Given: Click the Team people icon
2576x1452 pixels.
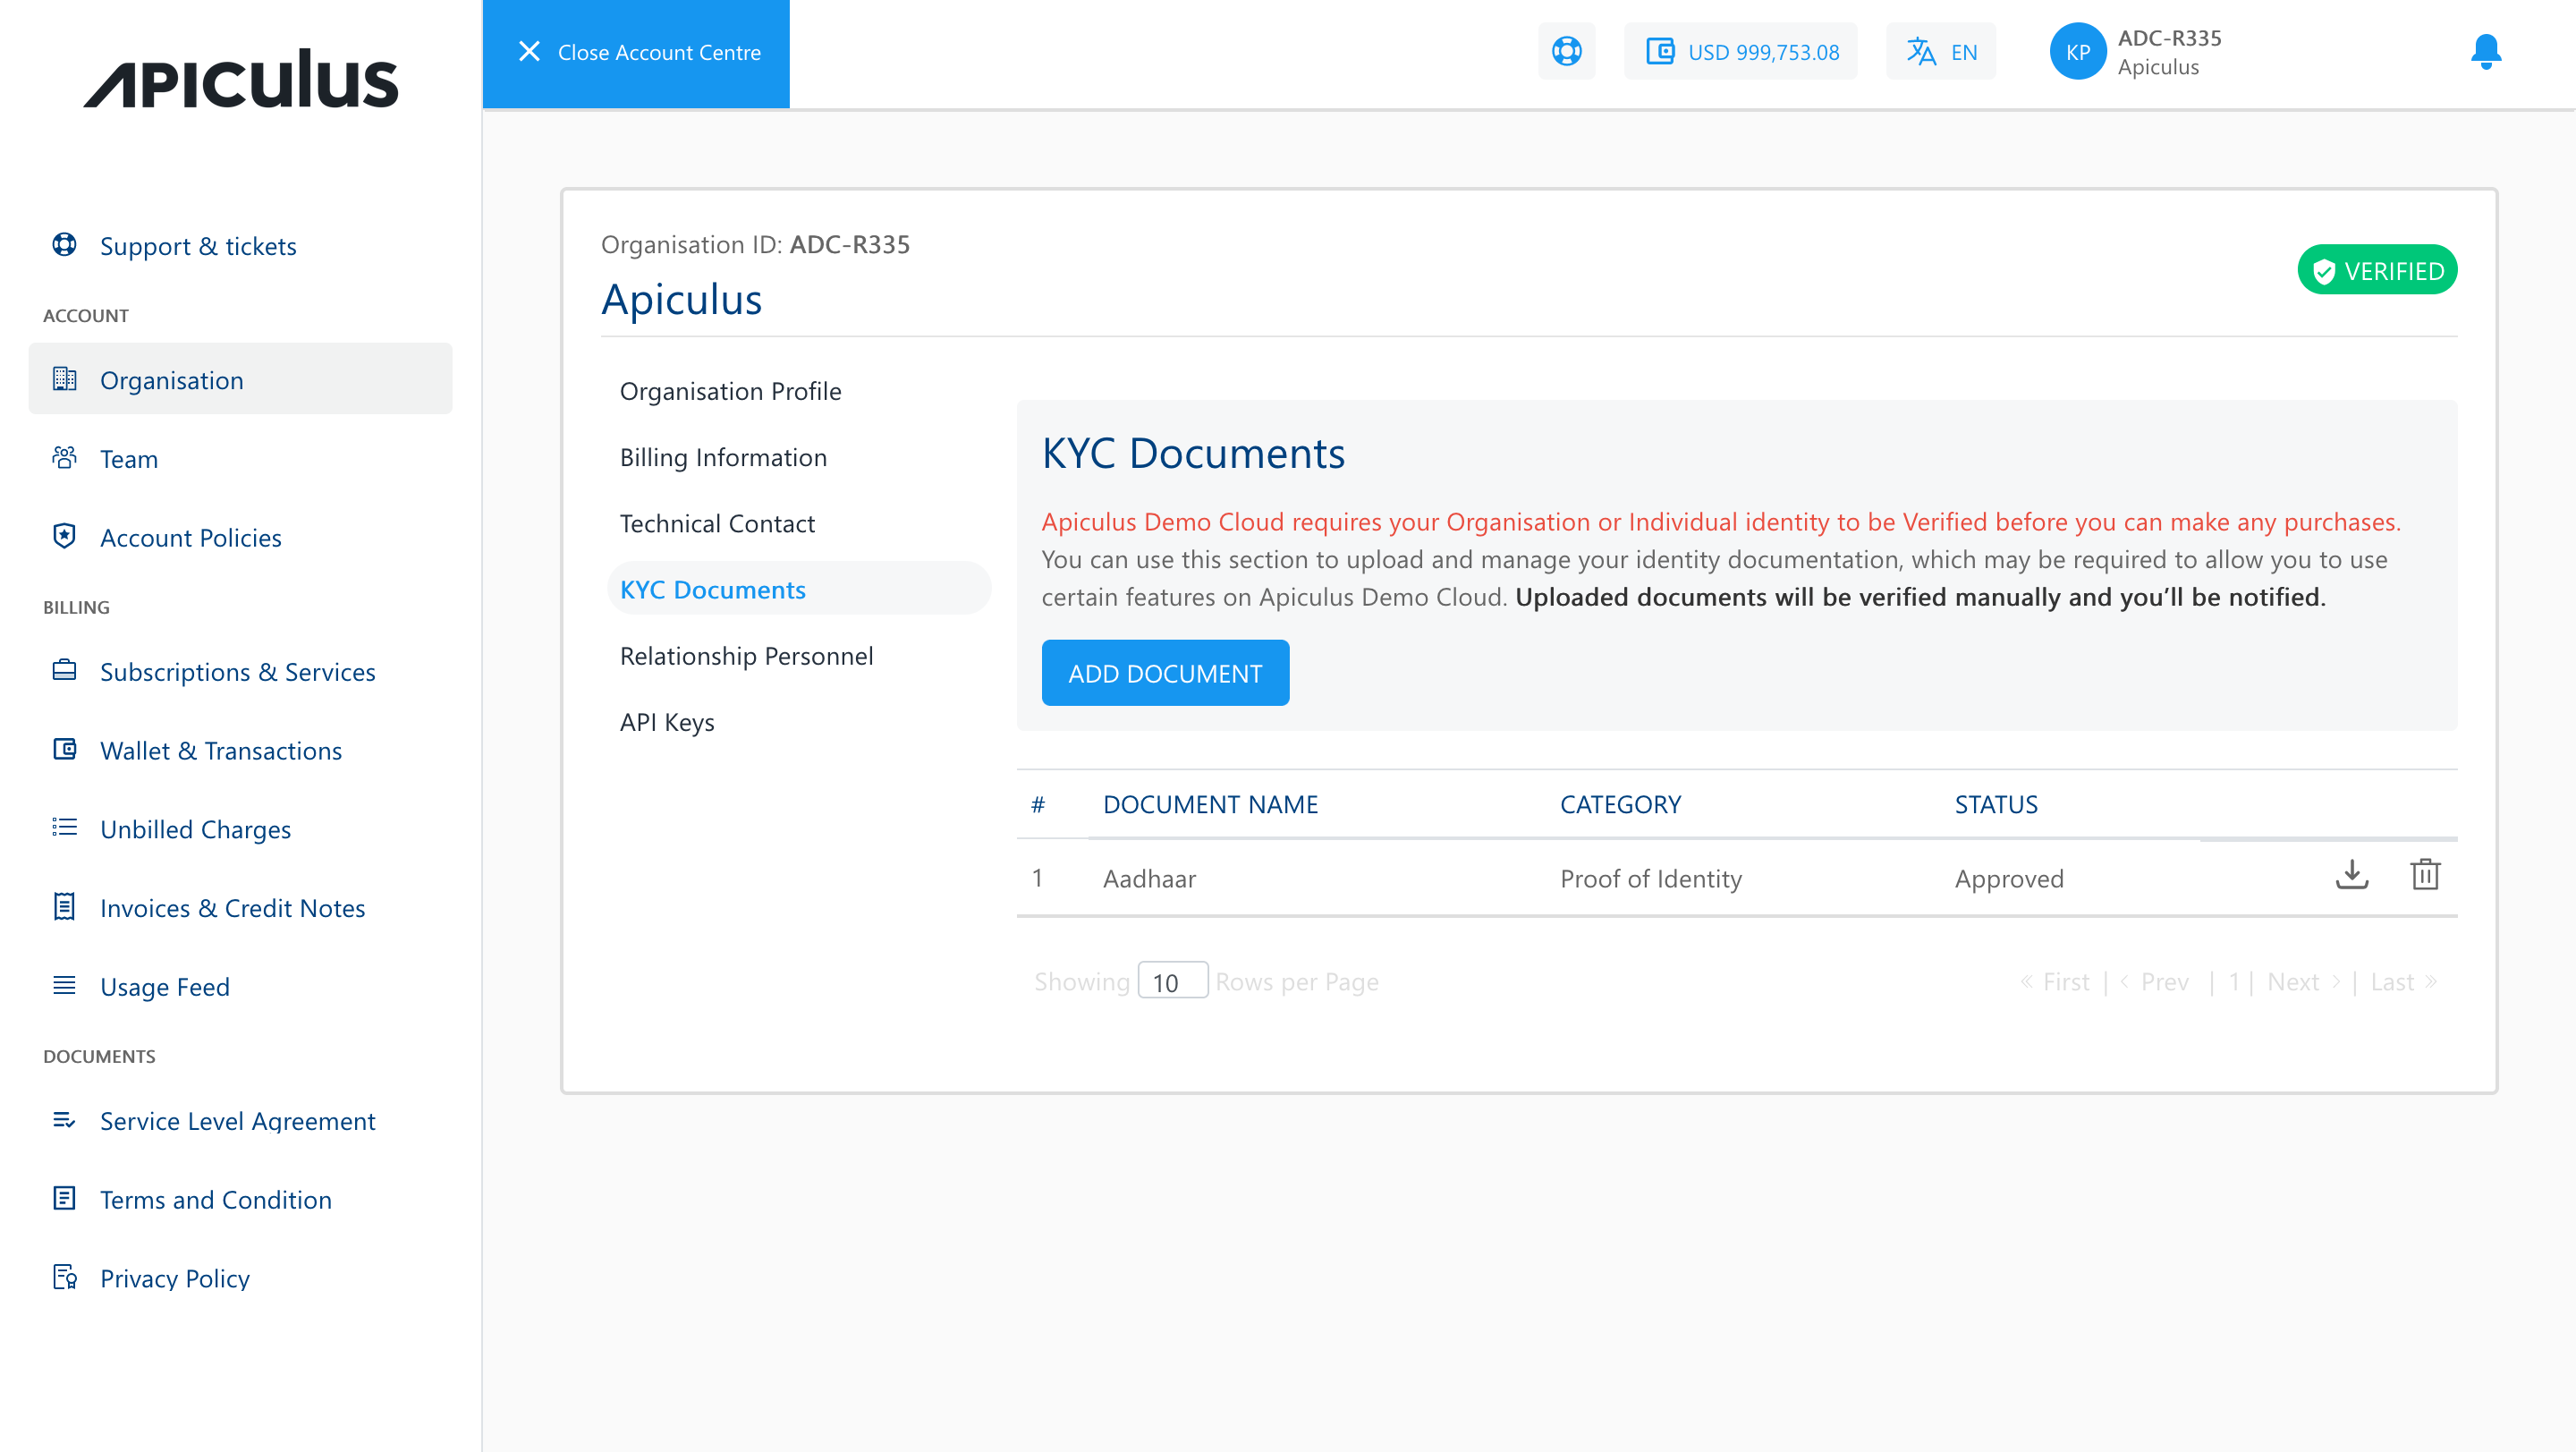Looking at the screenshot, I should (x=64, y=458).
